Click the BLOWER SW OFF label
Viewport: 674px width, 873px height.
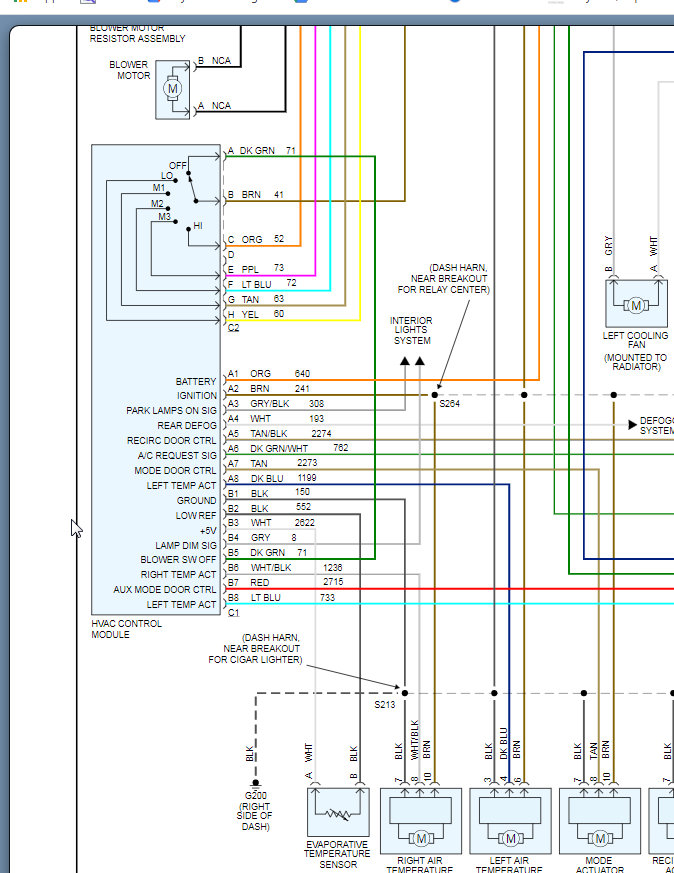tap(178, 560)
